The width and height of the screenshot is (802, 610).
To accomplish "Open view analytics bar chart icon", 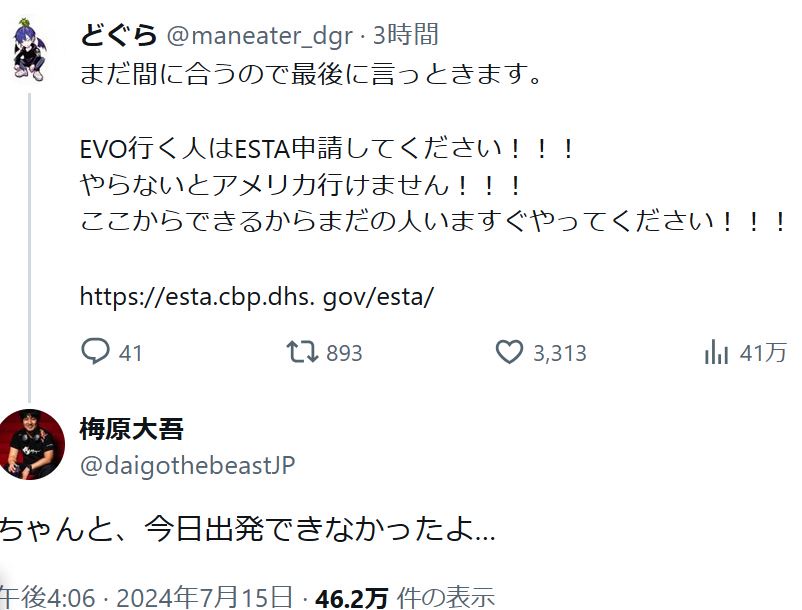I will click(x=716, y=352).
